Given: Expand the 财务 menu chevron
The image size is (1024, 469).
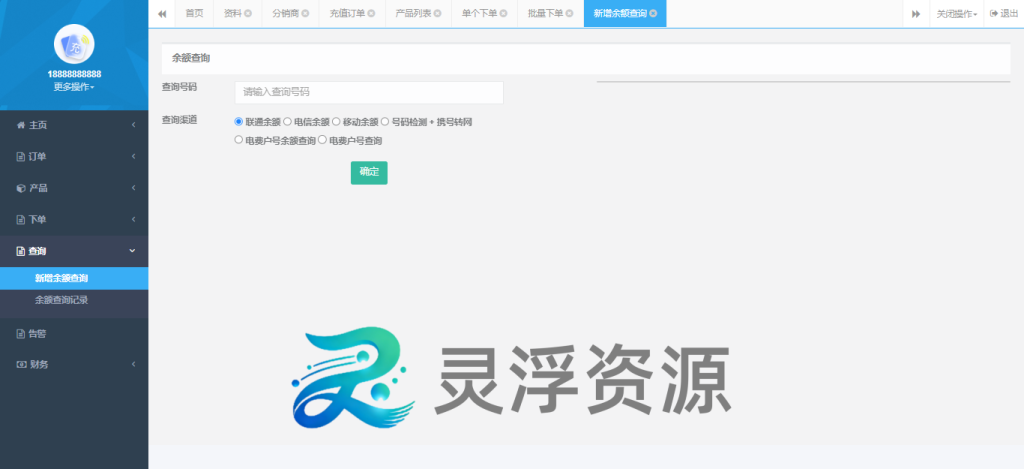Looking at the screenshot, I should coord(133,364).
